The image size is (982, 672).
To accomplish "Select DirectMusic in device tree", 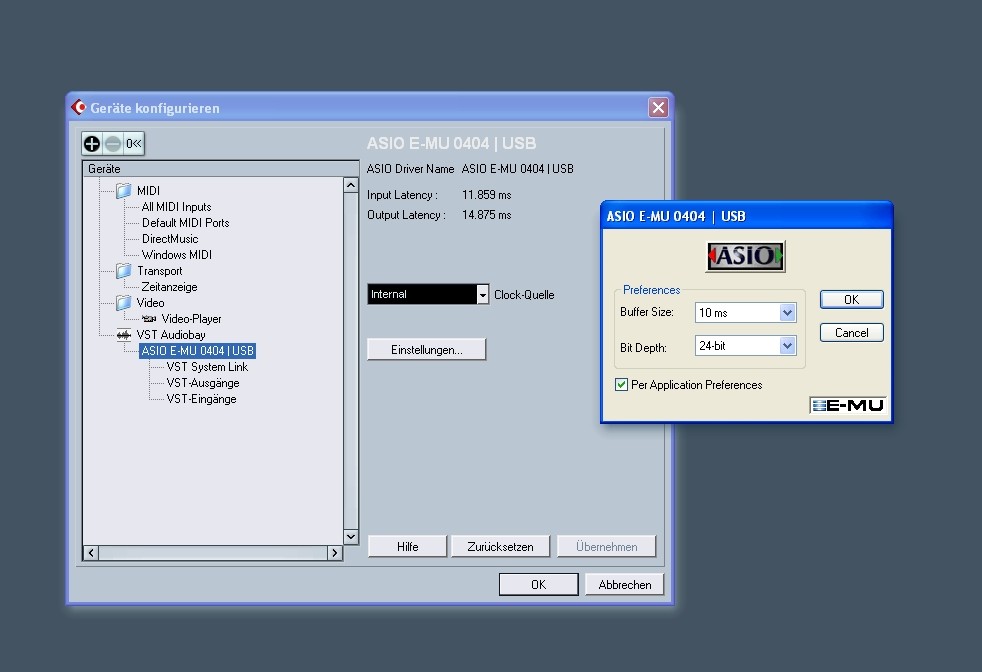I will click(x=170, y=239).
